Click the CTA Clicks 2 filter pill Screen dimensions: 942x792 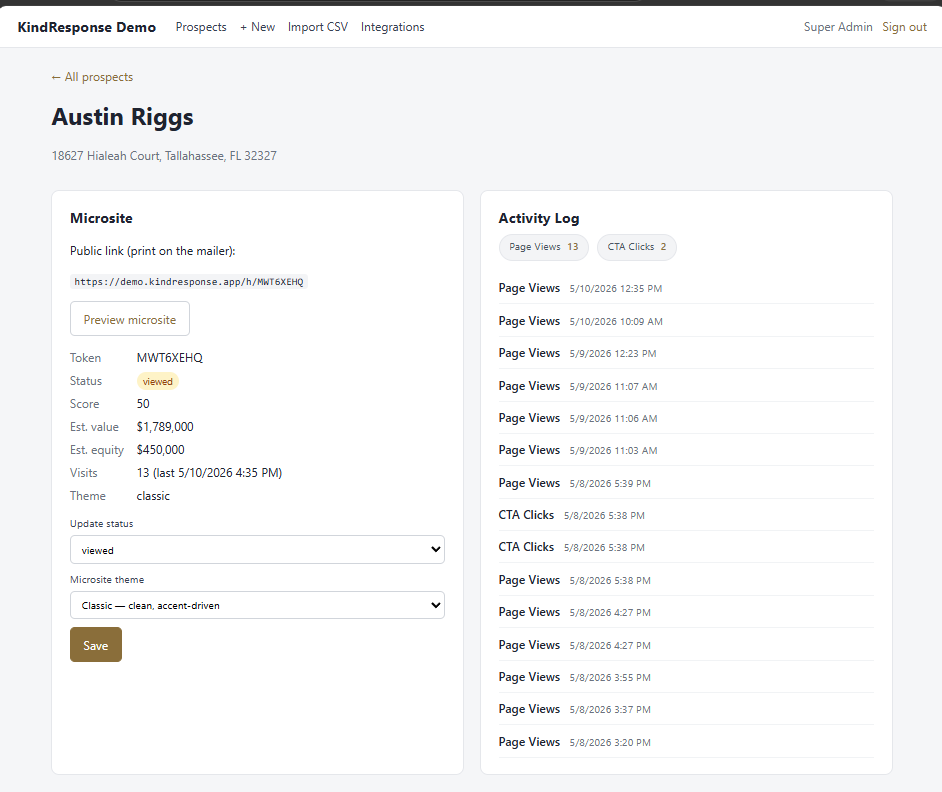(637, 247)
